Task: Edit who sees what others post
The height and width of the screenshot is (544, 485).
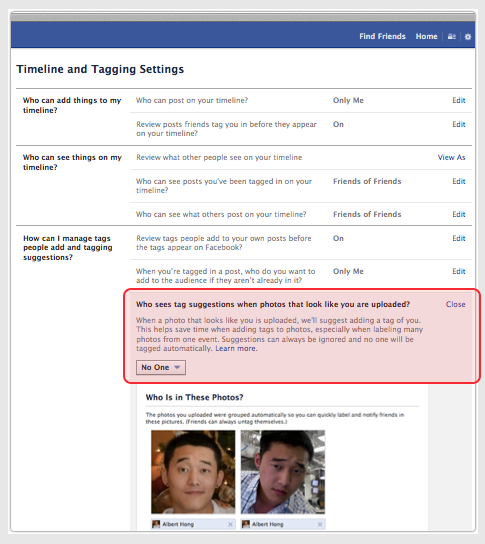Action: click(459, 214)
